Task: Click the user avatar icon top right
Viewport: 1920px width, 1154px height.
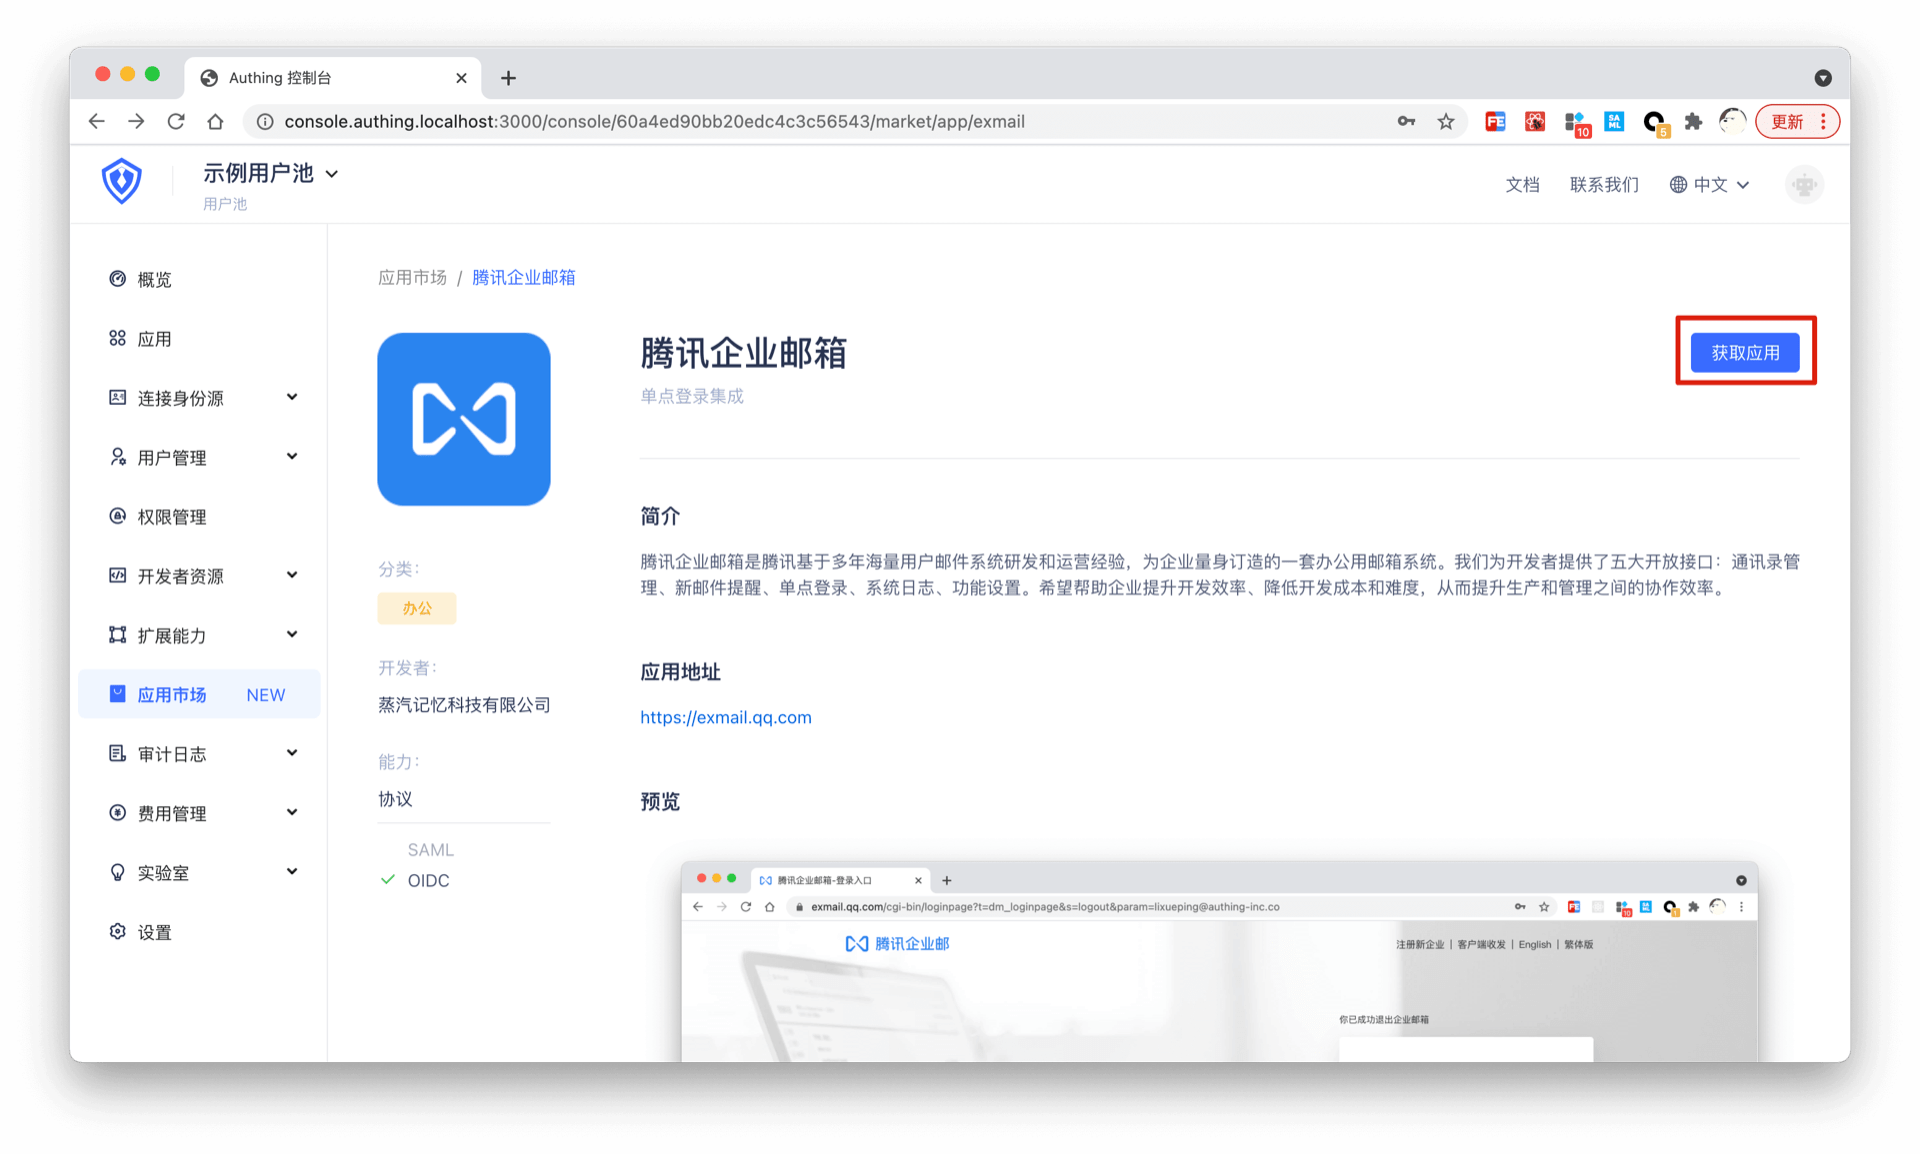Action: click(1804, 185)
